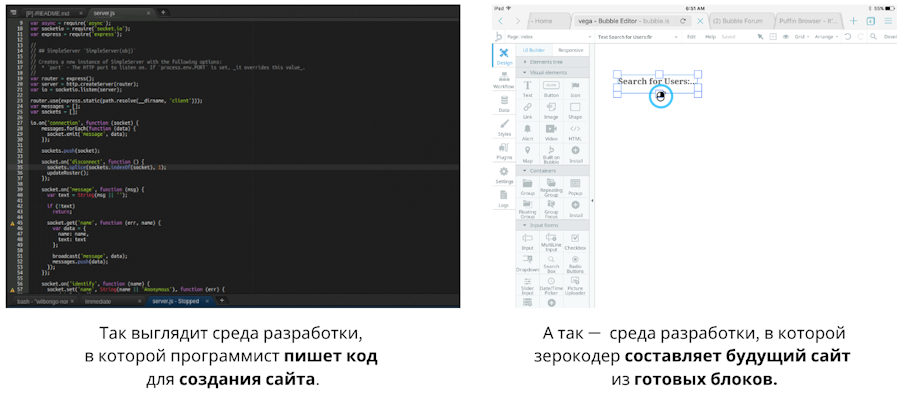Open the Grid dropdown in Bubble toolbar
900x396 pixels.
(801, 37)
